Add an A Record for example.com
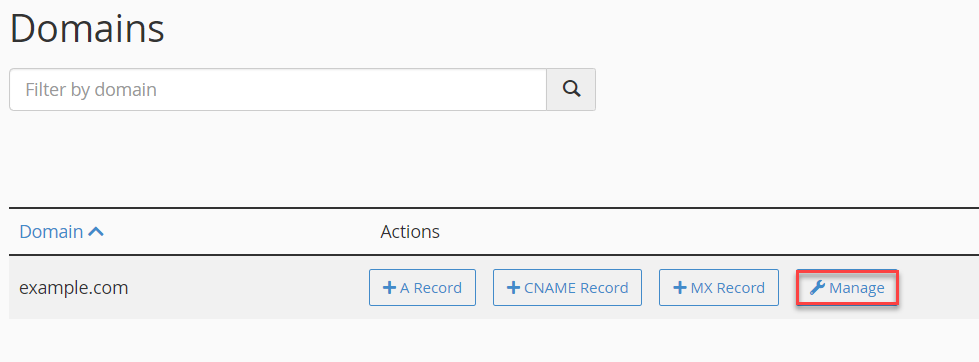The height and width of the screenshot is (362, 979). point(422,288)
